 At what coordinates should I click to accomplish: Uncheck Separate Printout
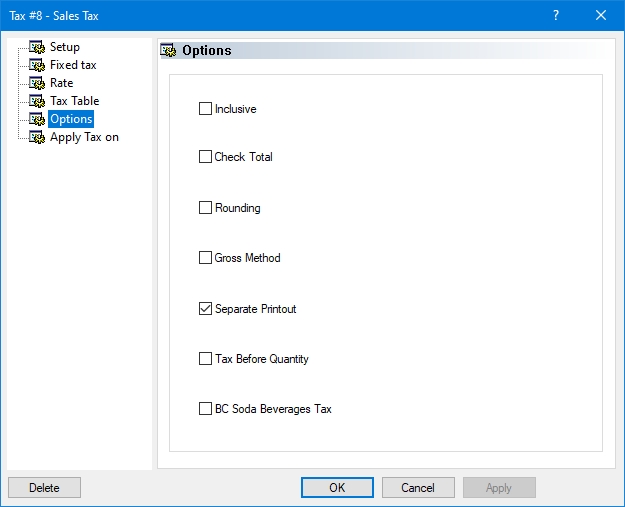click(206, 309)
